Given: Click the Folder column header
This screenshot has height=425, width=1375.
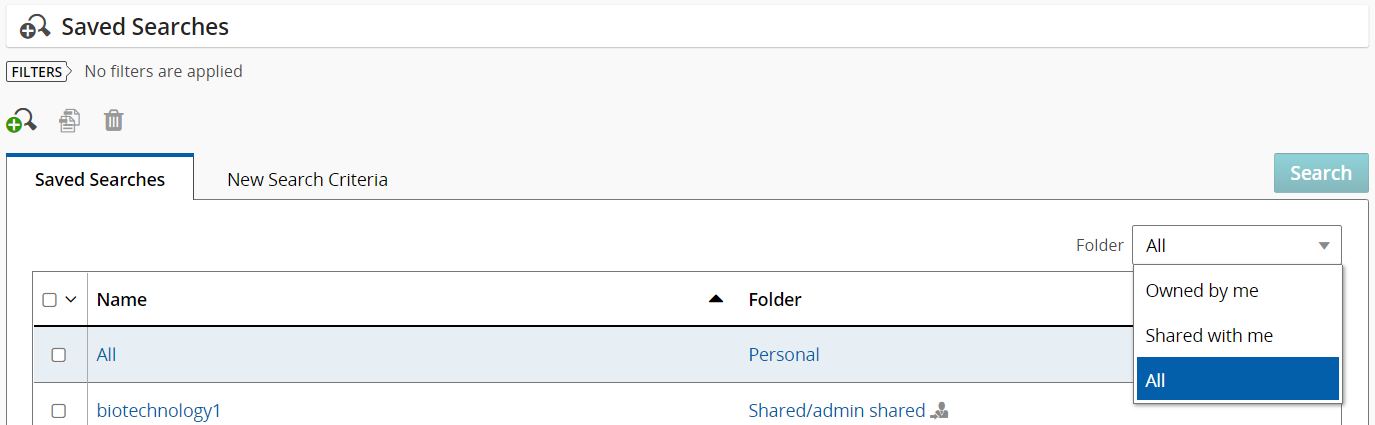Looking at the screenshot, I should pyautogui.click(x=775, y=299).
